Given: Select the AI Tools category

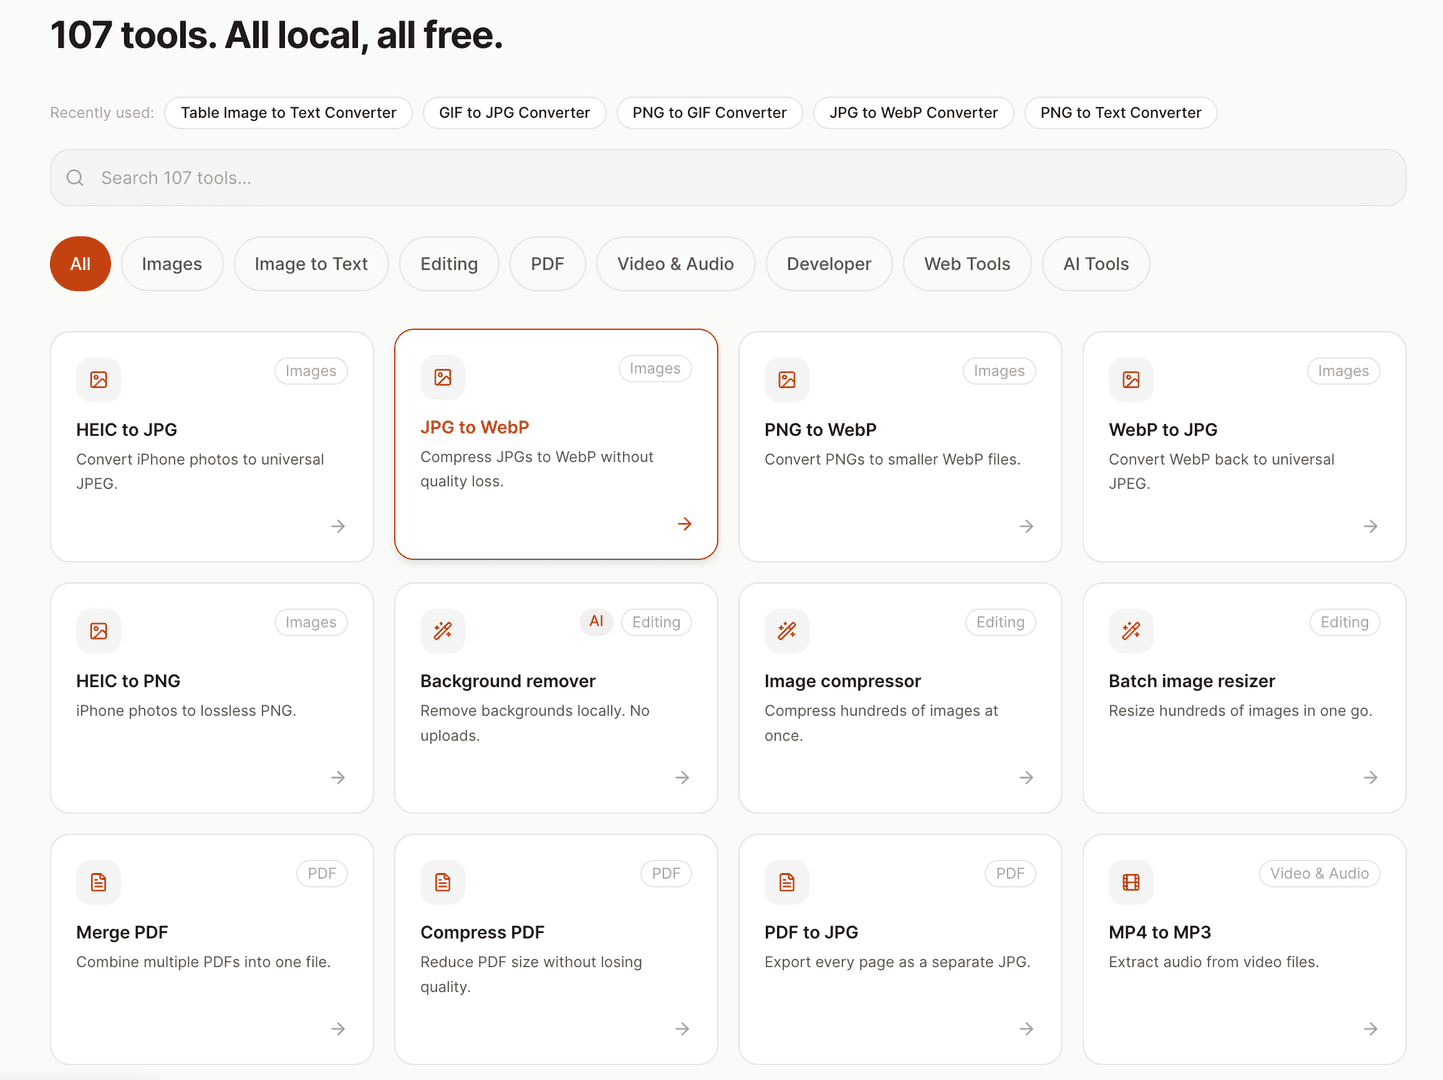Looking at the screenshot, I should click(1096, 264).
